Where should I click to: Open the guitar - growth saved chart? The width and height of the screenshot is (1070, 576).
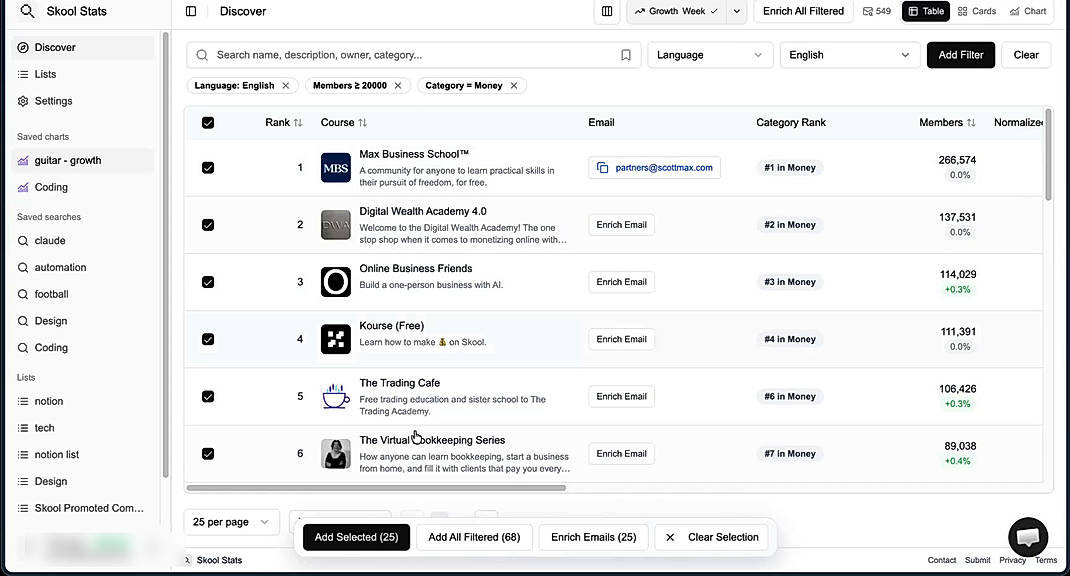pyautogui.click(x=83, y=160)
